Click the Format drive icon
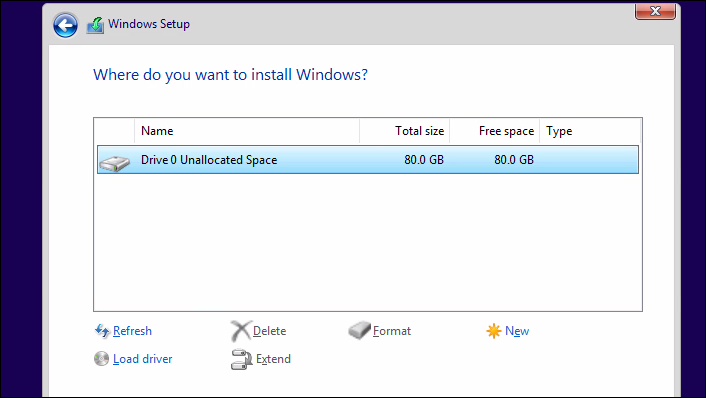This screenshot has height=398, width=706. (359, 330)
